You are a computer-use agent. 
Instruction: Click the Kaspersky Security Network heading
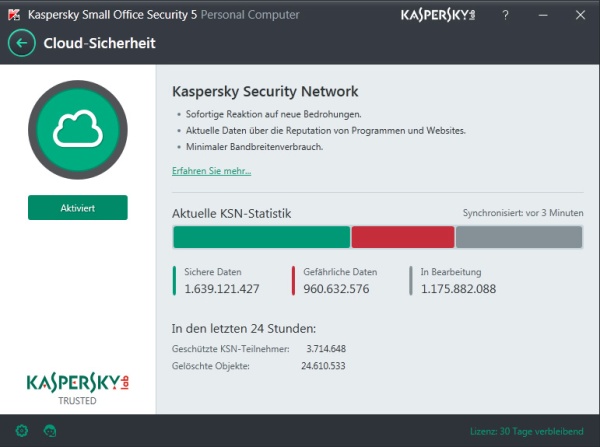tap(265, 91)
